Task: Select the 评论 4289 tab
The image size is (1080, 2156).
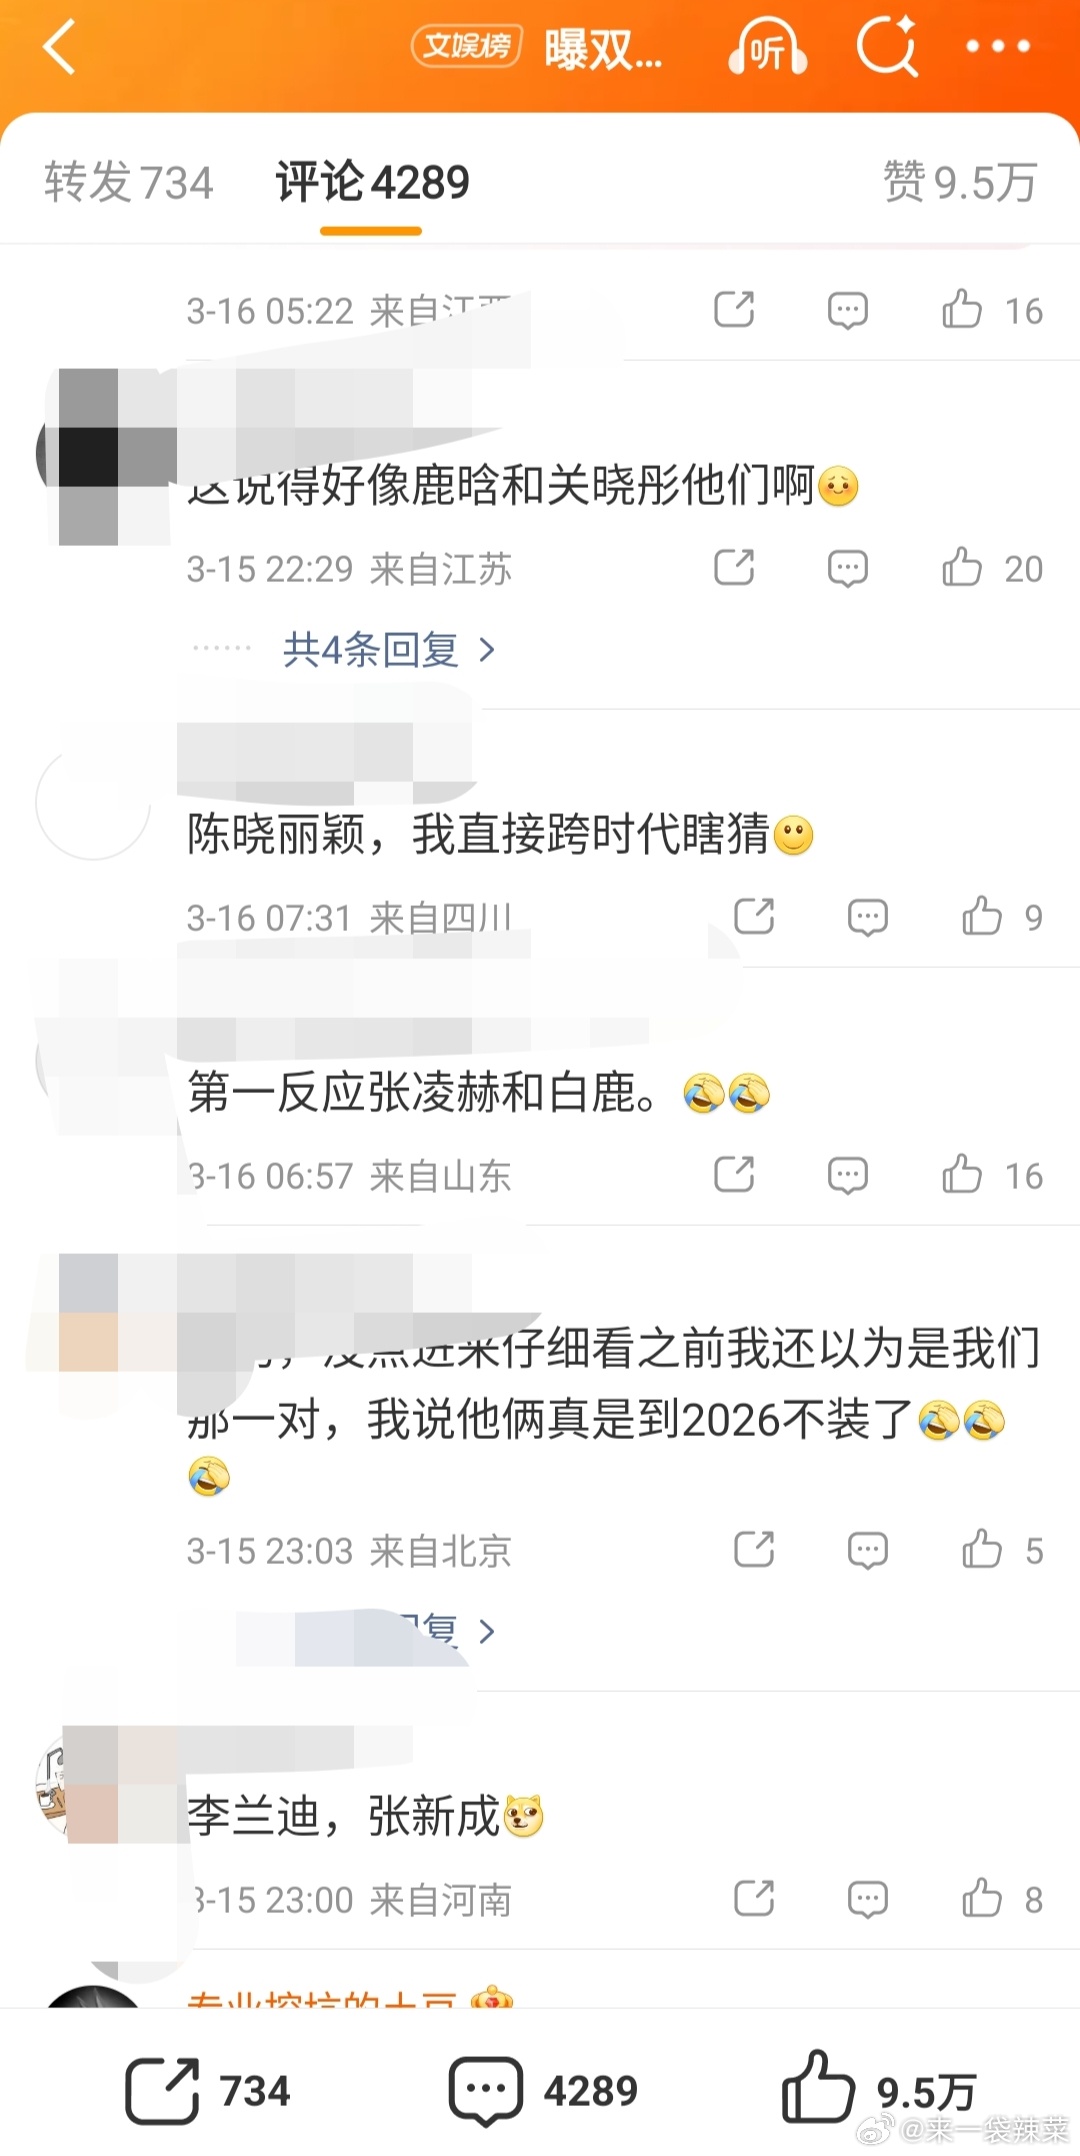Action: click(372, 182)
